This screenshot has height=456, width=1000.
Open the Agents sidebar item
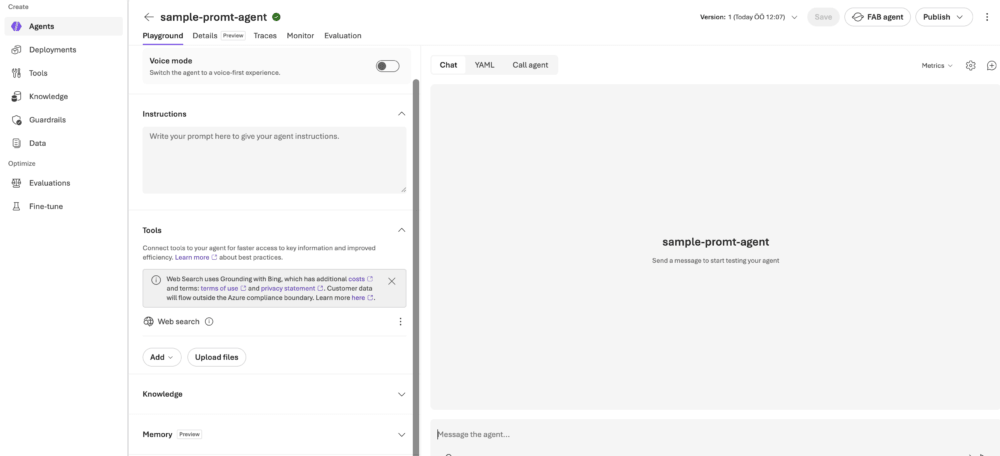63,26
